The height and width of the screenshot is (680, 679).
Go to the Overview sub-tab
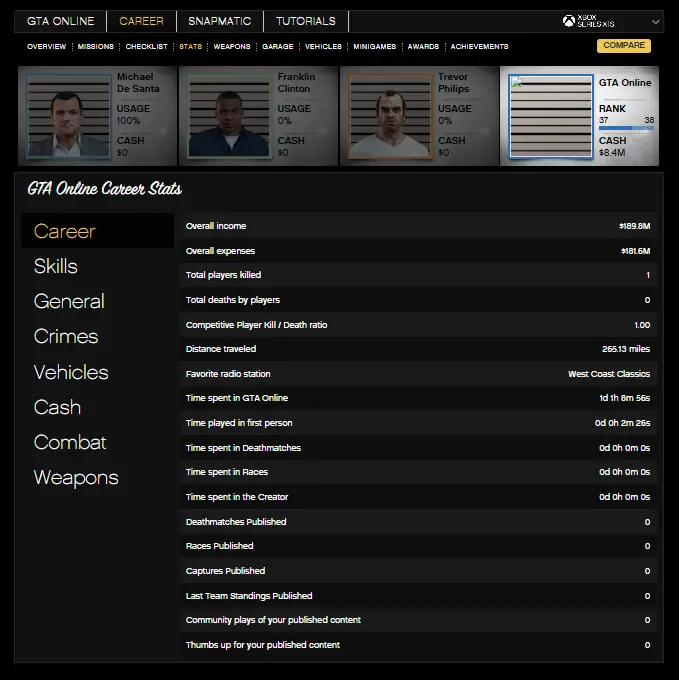point(47,46)
